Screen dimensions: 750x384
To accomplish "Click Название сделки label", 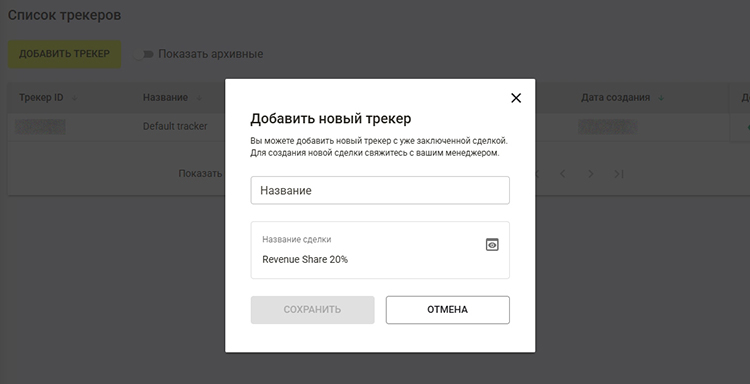I will pos(297,240).
